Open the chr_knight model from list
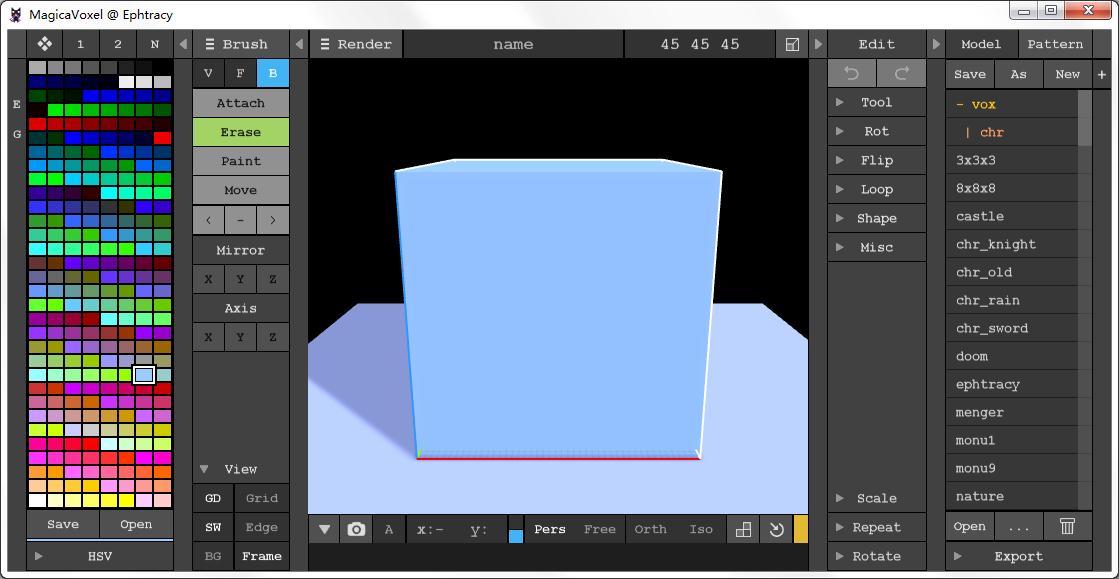1119x579 pixels. coord(996,244)
